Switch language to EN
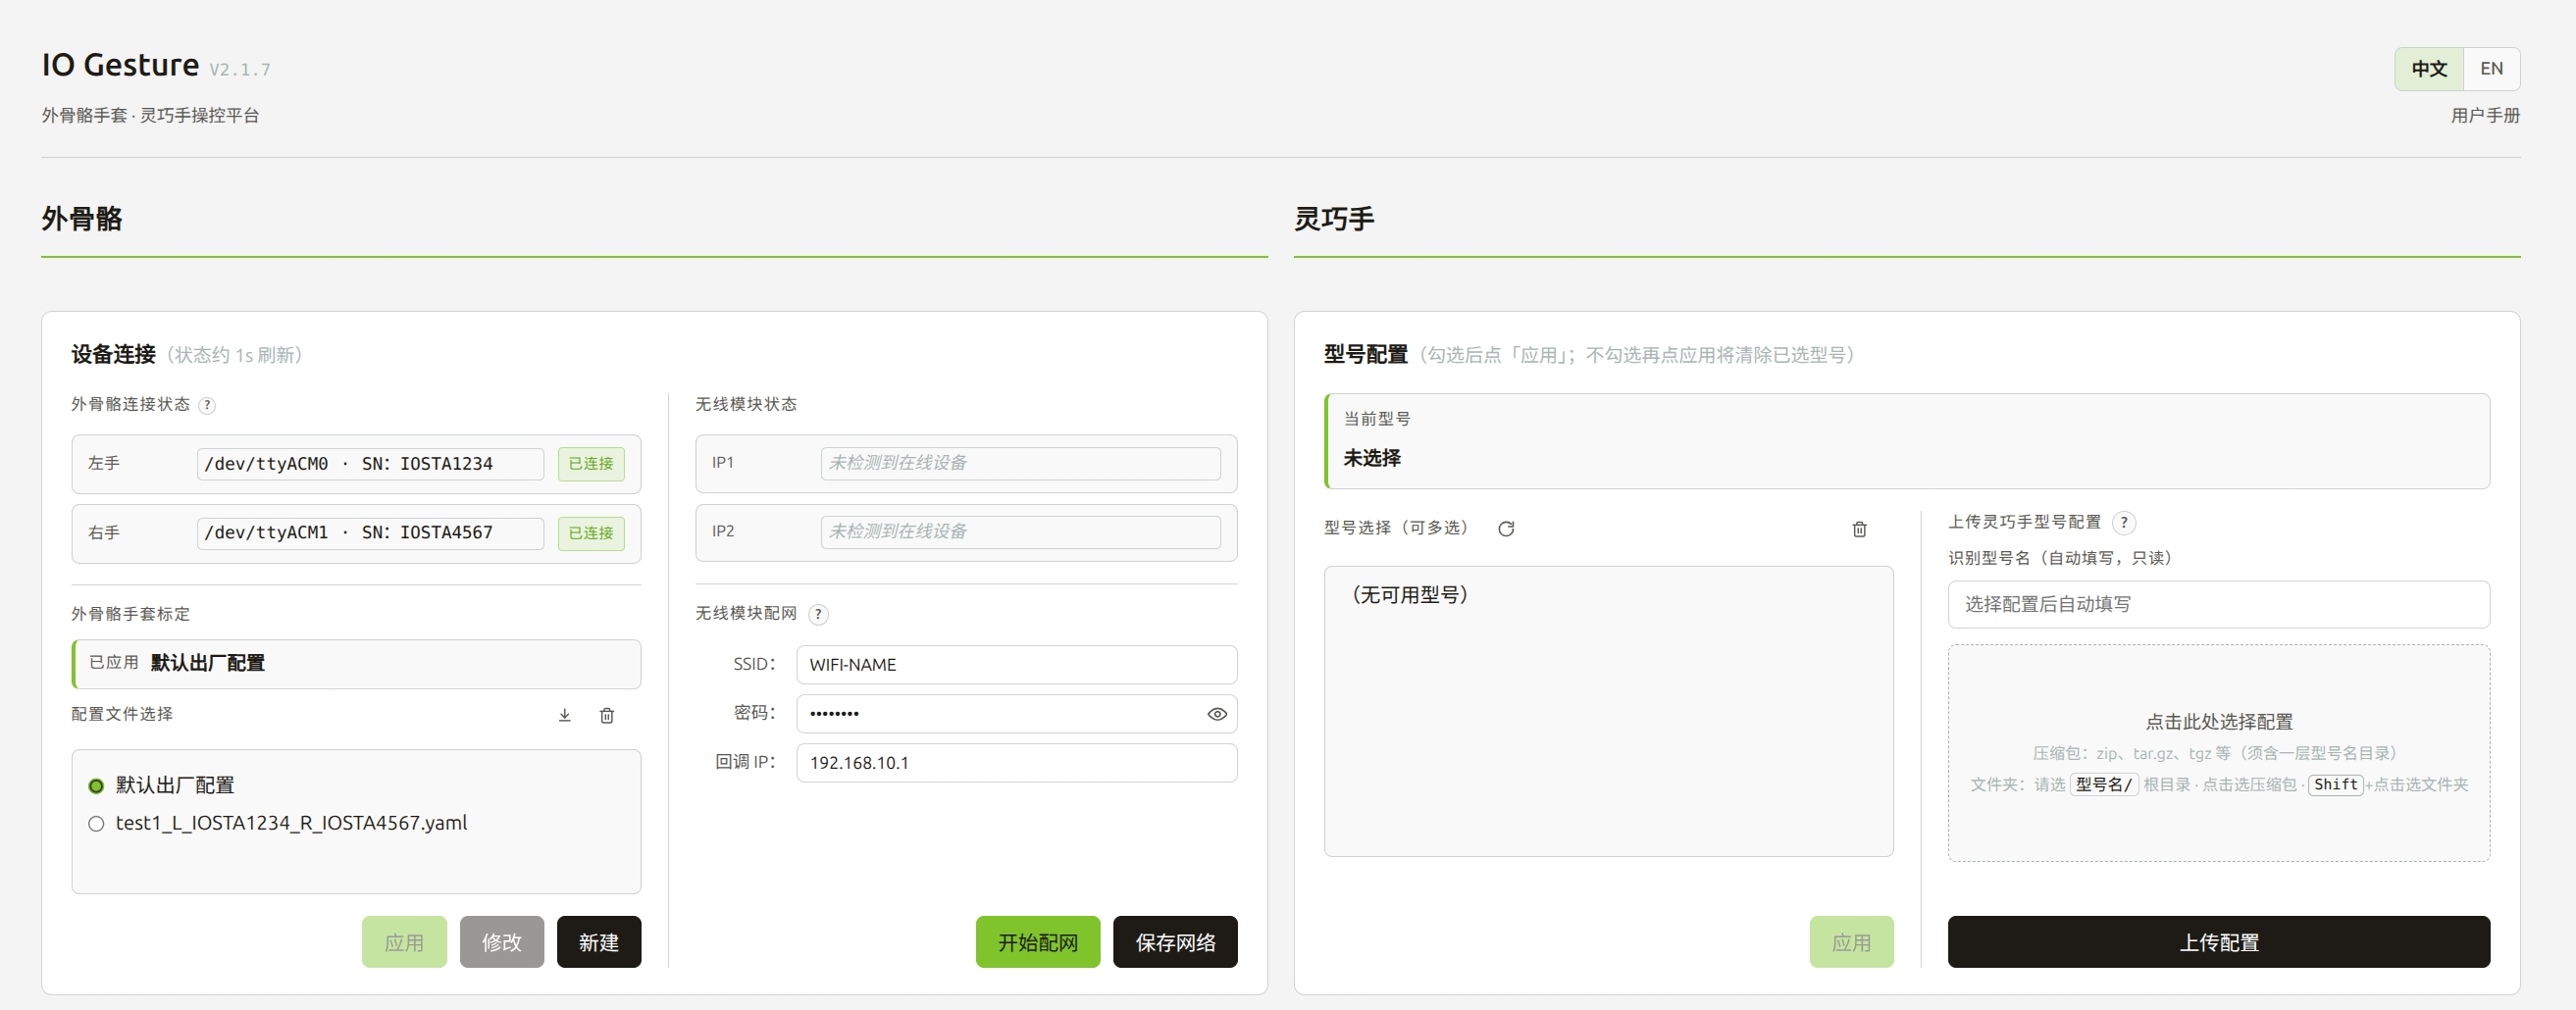The width and height of the screenshot is (2576, 1010). (x=2491, y=69)
